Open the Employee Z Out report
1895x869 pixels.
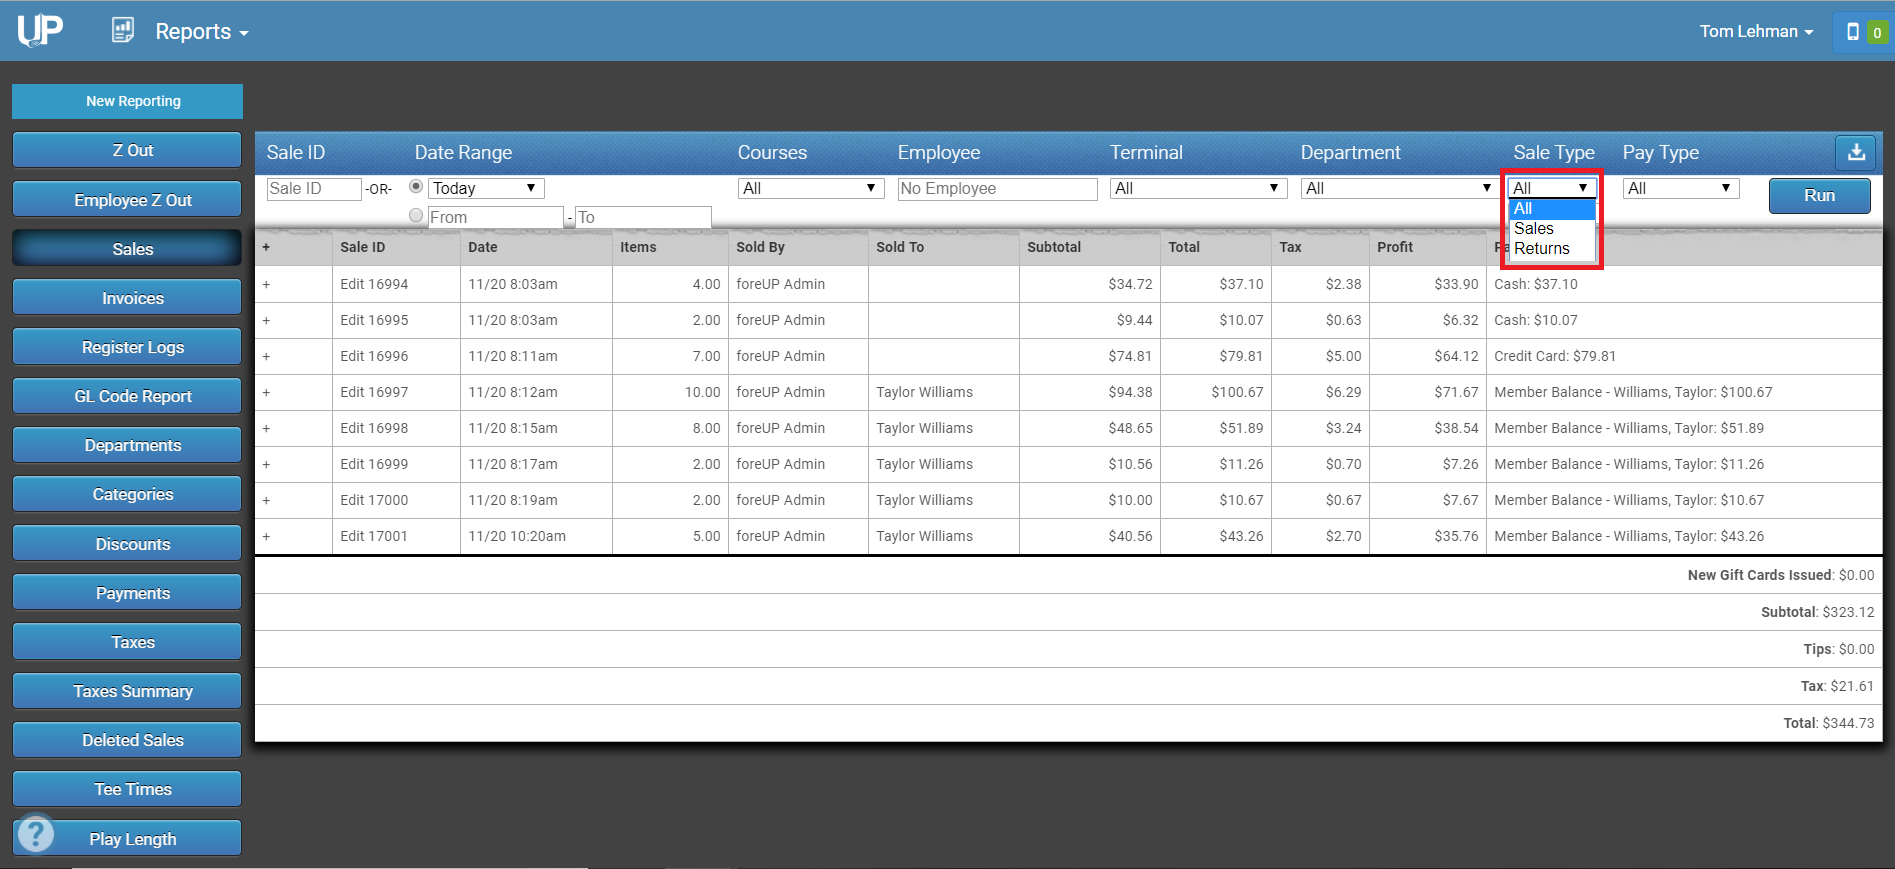point(127,200)
